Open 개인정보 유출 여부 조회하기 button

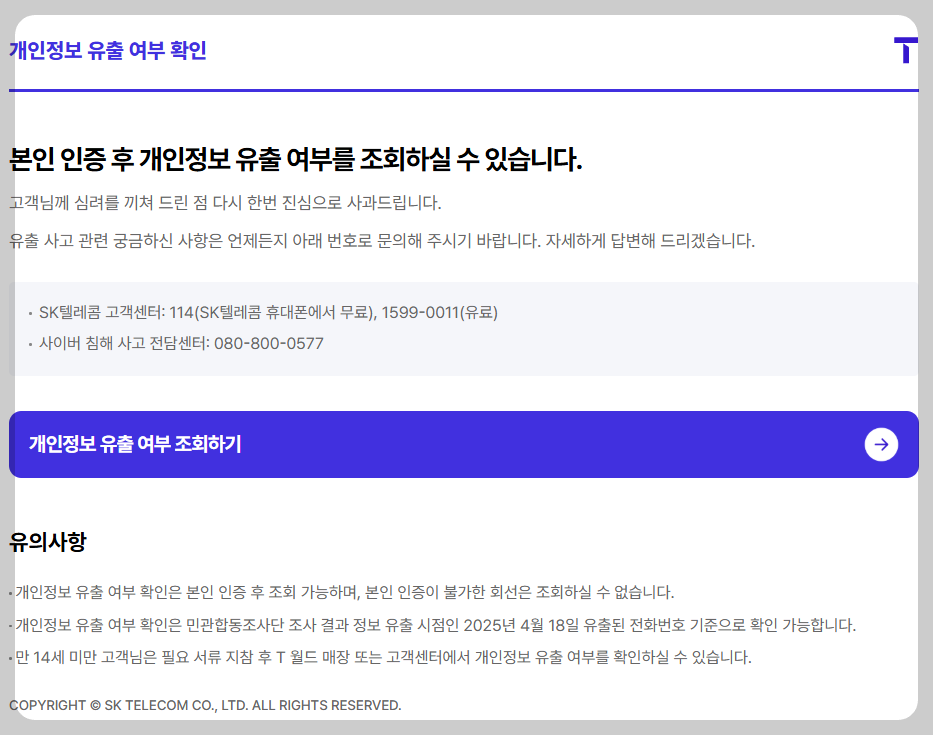pyautogui.click(x=464, y=445)
